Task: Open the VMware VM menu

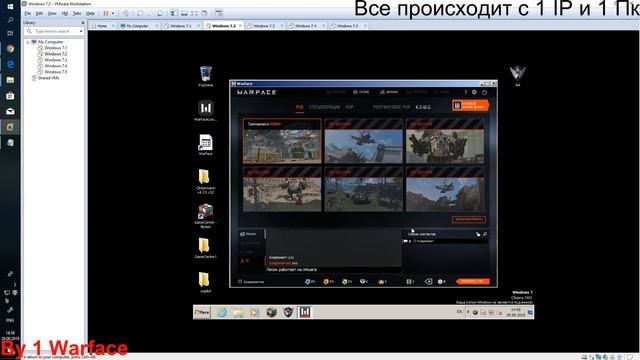Action: pyautogui.click(x=64, y=13)
